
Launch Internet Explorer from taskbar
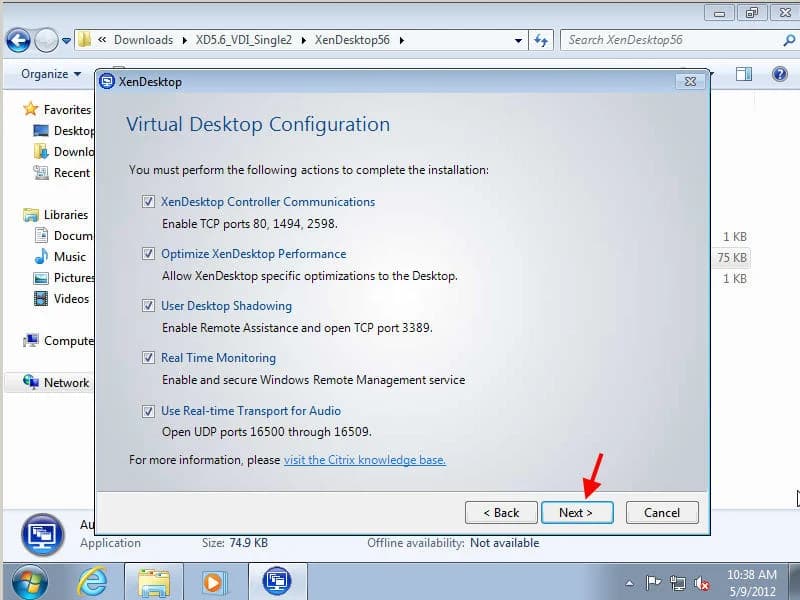tap(92, 582)
